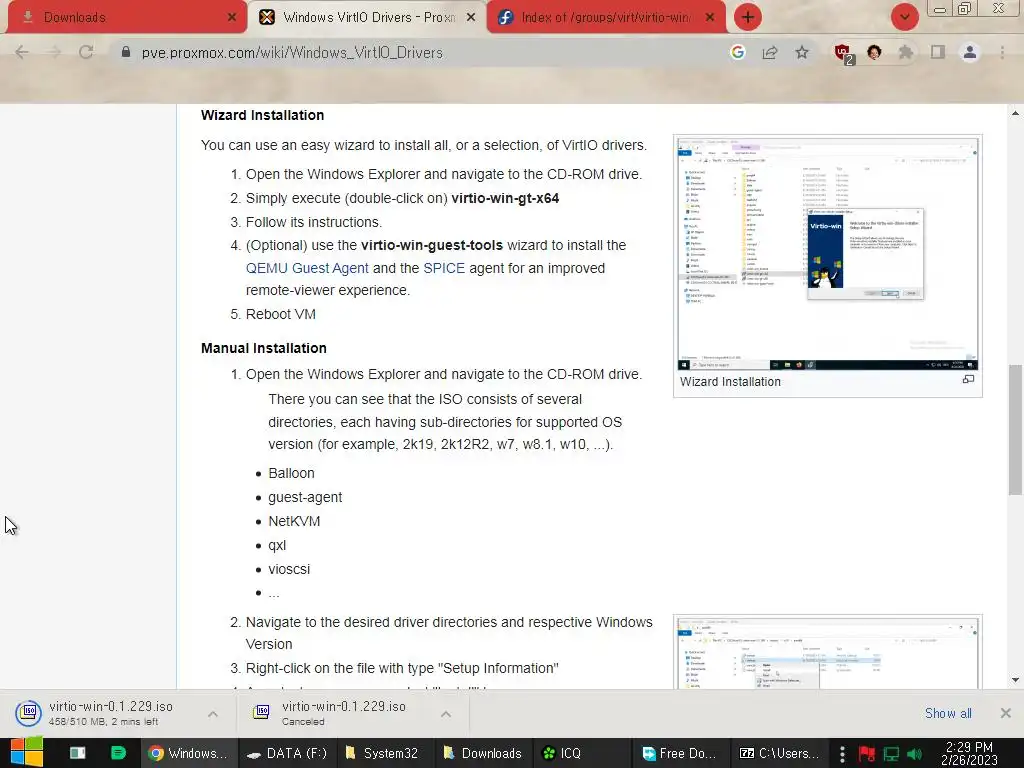The width and height of the screenshot is (1024, 768).
Task: Click the bold text virtio-win-gt-x64
Action: point(505,199)
